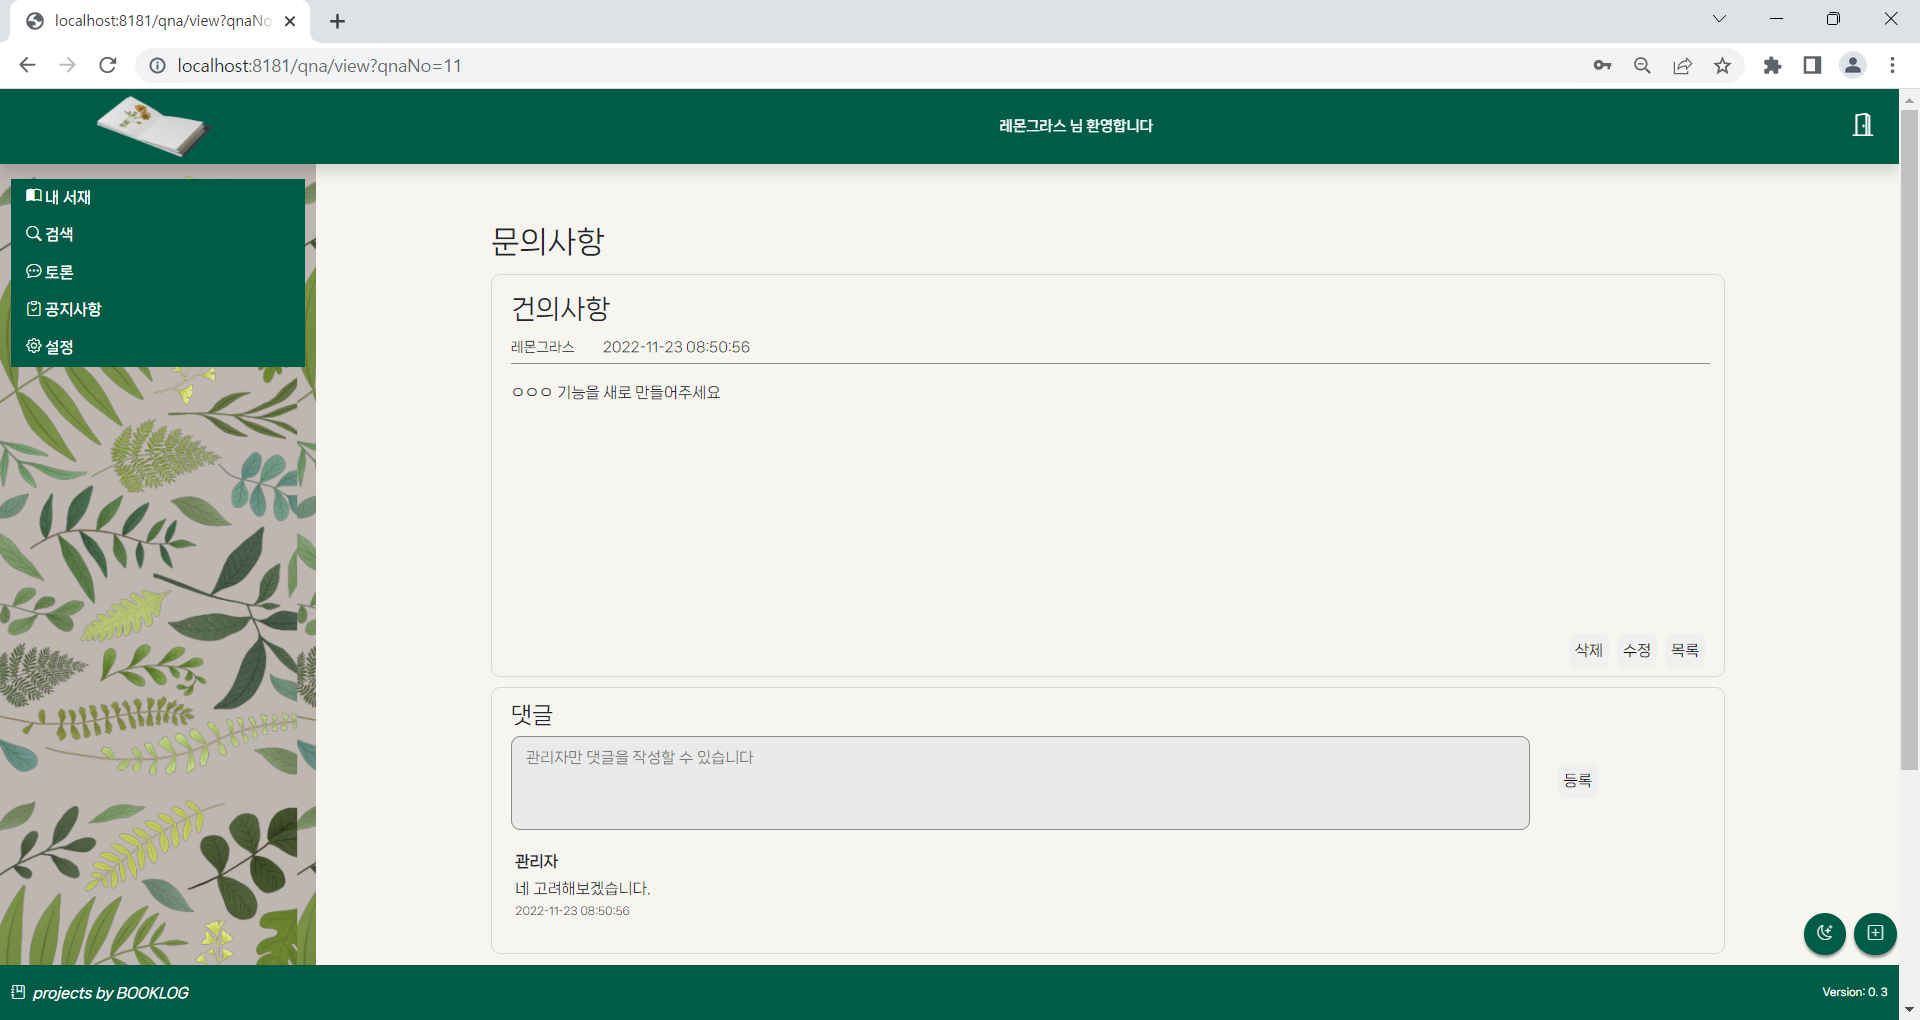Image resolution: width=1920 pixels, height=1020 pixels.
Task: Click the 등록 comment submit button
Action: 1577,781
